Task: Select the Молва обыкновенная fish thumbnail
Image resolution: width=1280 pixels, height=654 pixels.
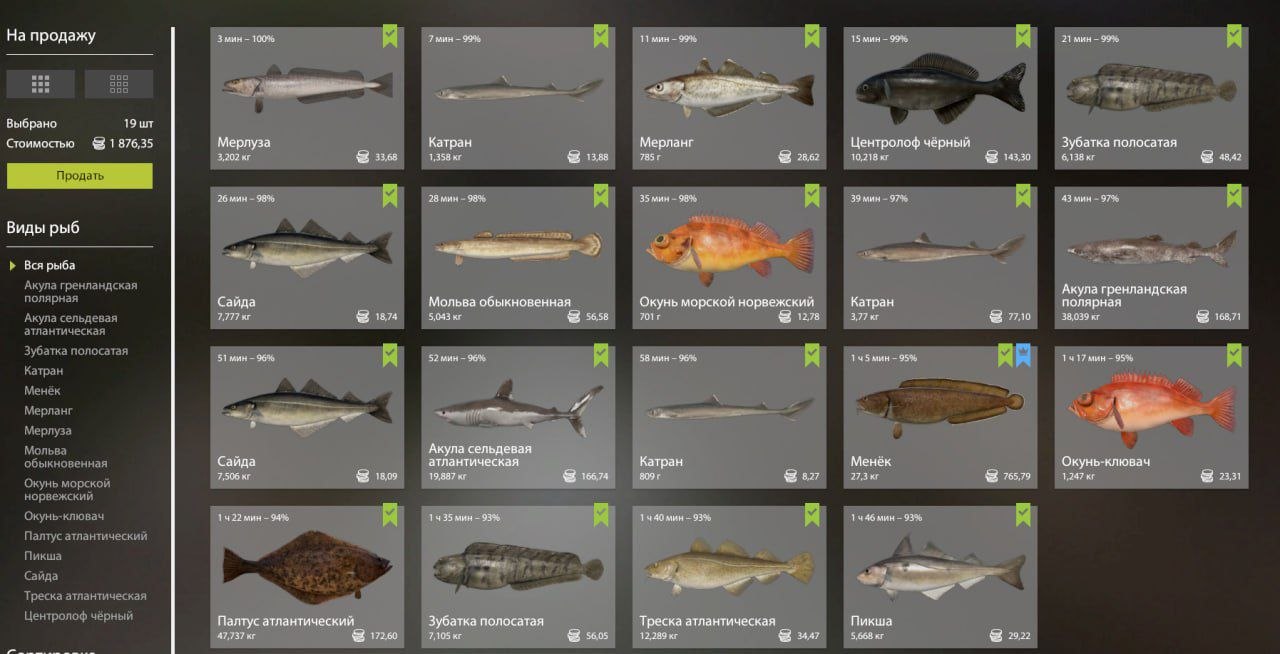Action: tap(518, 247)
